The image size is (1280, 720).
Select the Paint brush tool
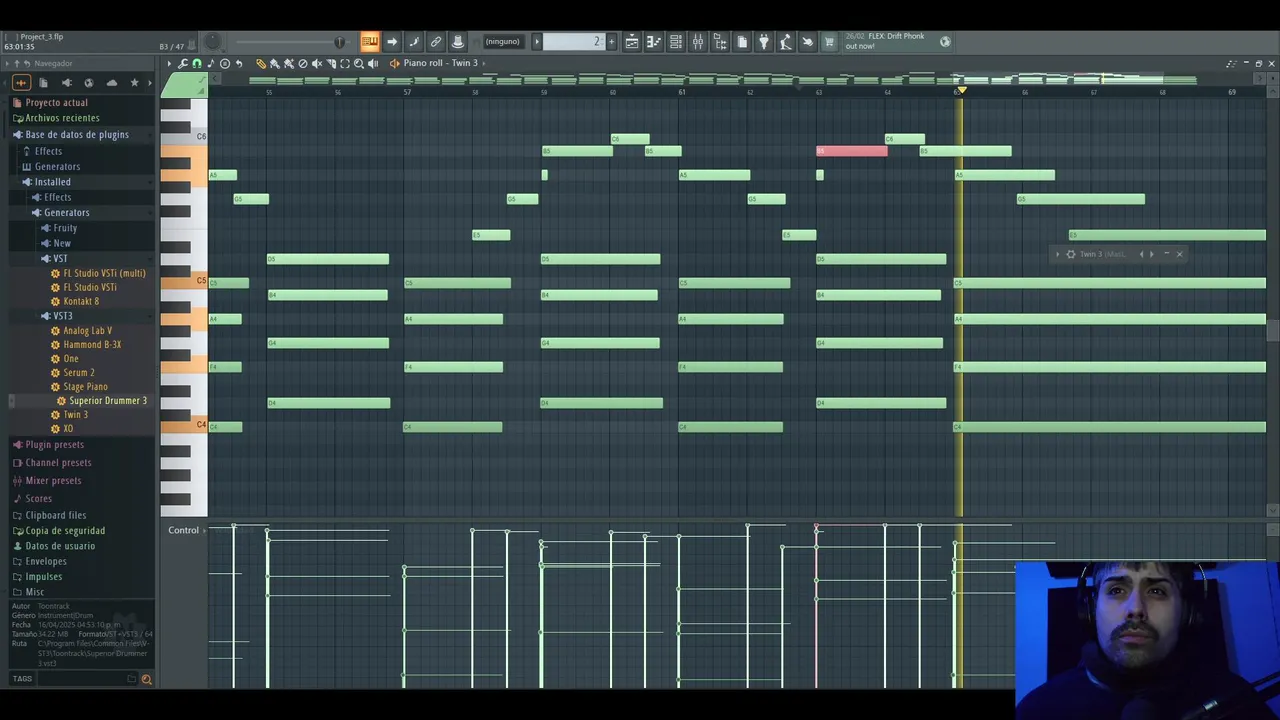coord(275,63)
